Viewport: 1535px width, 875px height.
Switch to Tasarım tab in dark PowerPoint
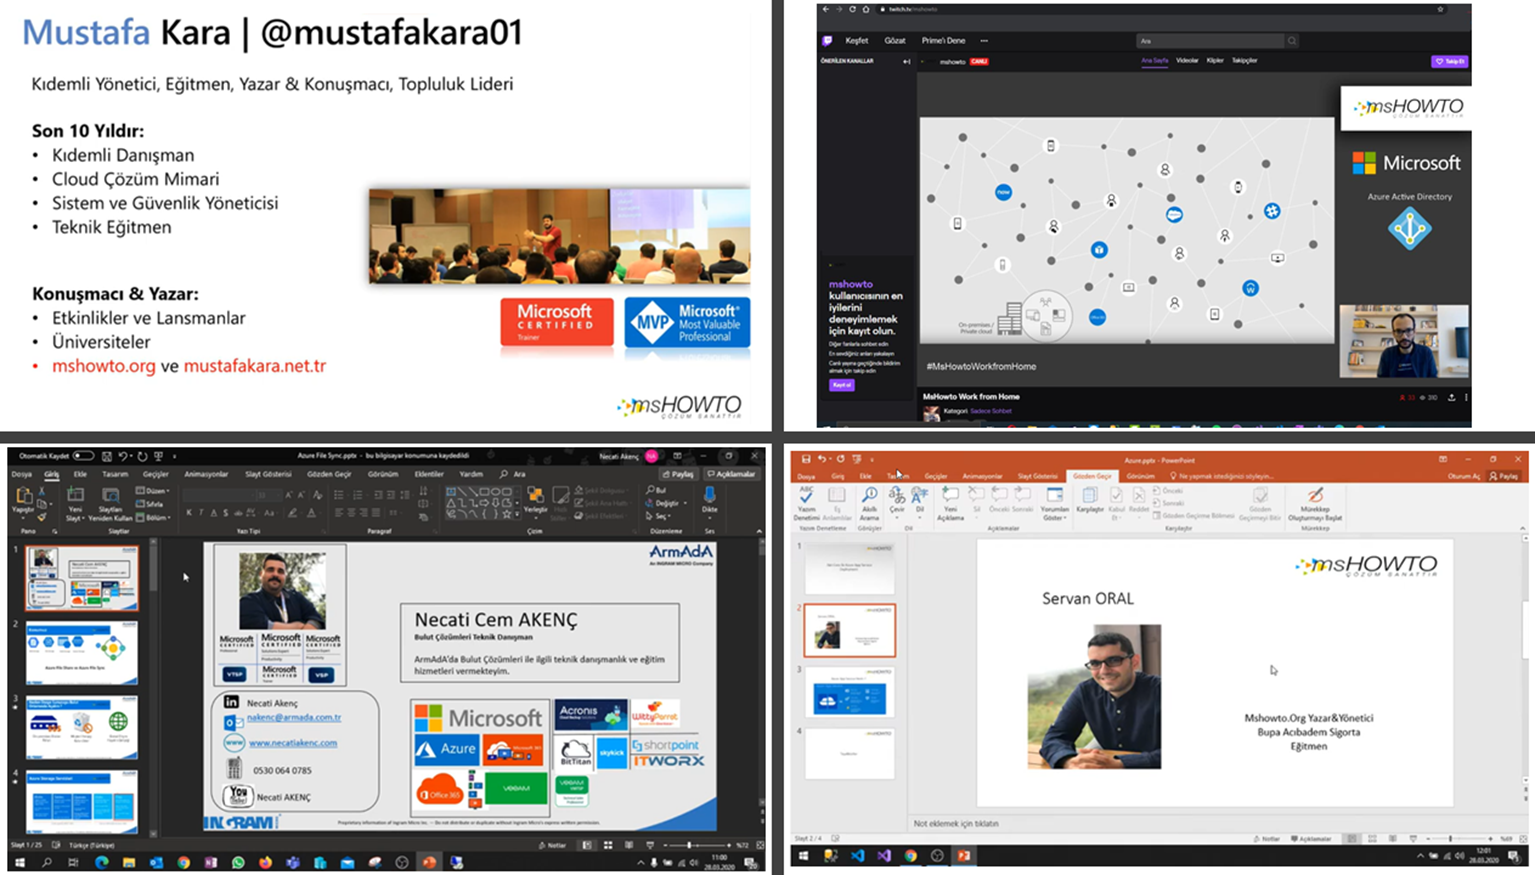pyautogui.click(x=115, y=474)
